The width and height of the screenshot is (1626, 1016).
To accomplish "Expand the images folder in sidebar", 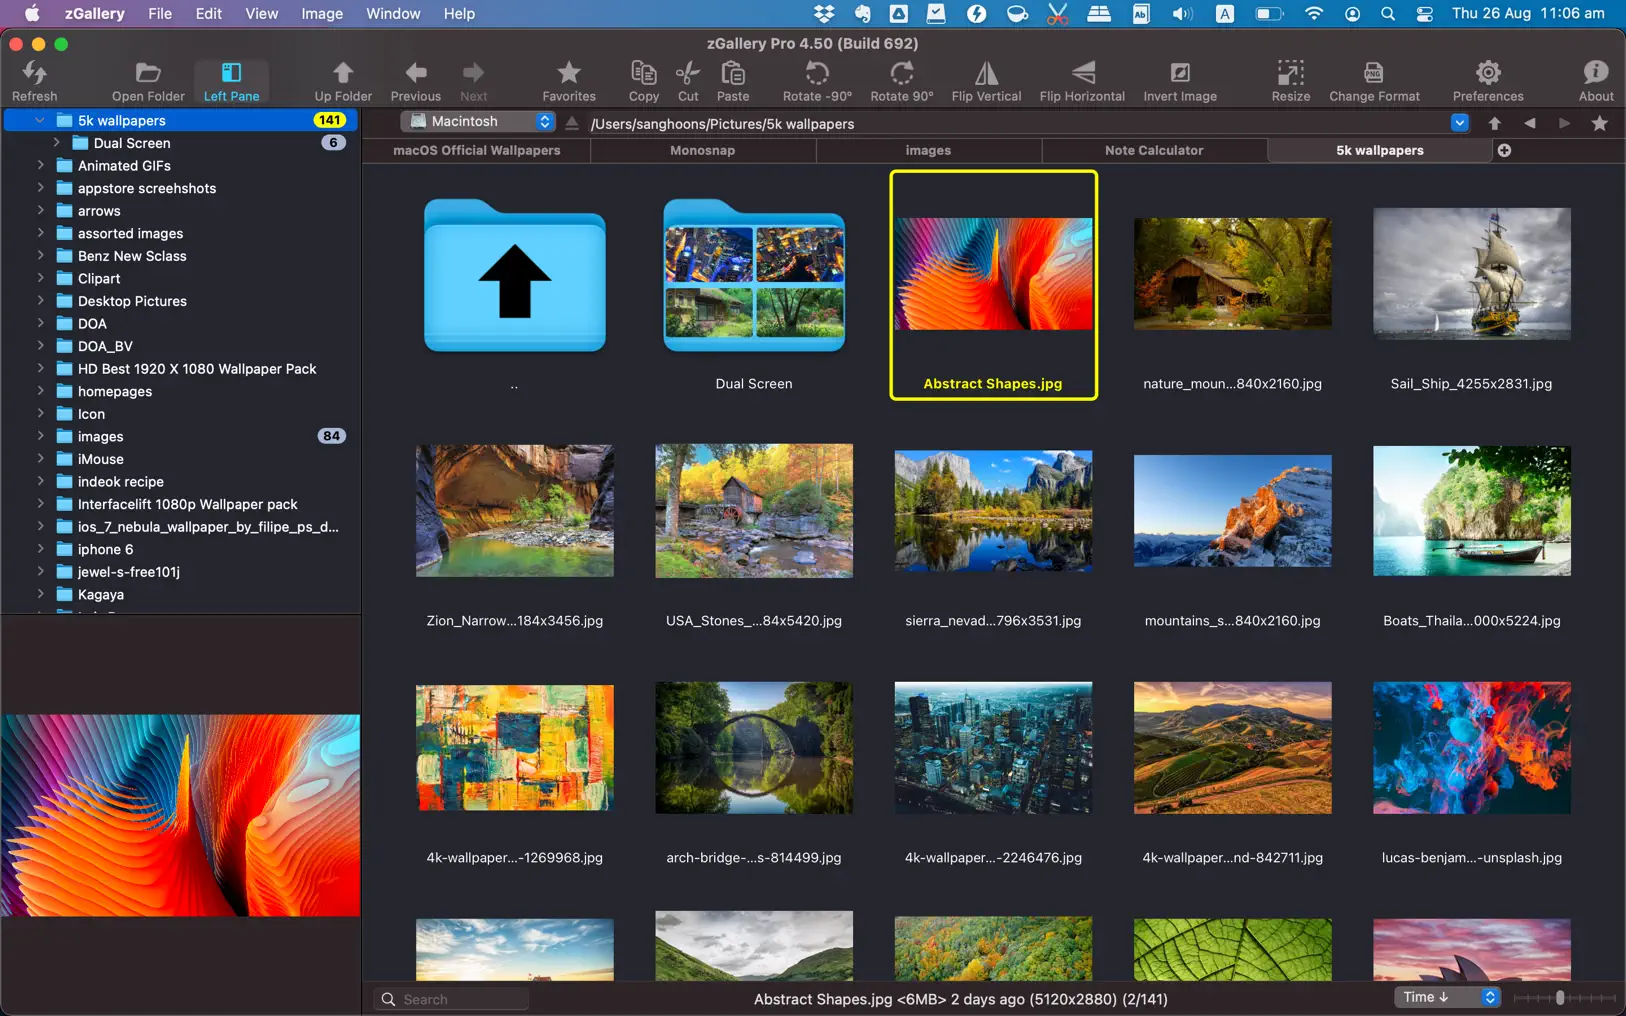I will coord(40,436).
